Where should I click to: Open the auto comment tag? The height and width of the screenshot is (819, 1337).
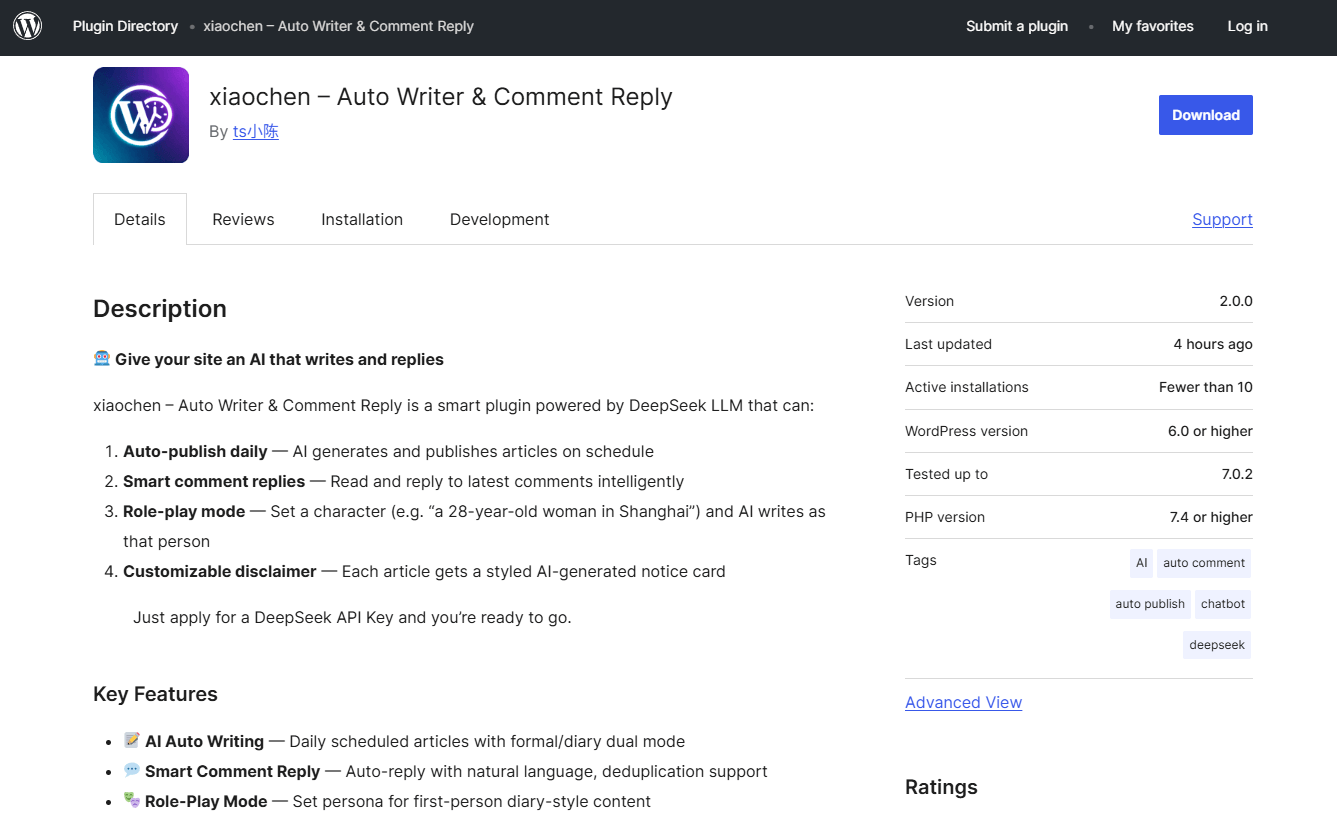[1204, 563]
